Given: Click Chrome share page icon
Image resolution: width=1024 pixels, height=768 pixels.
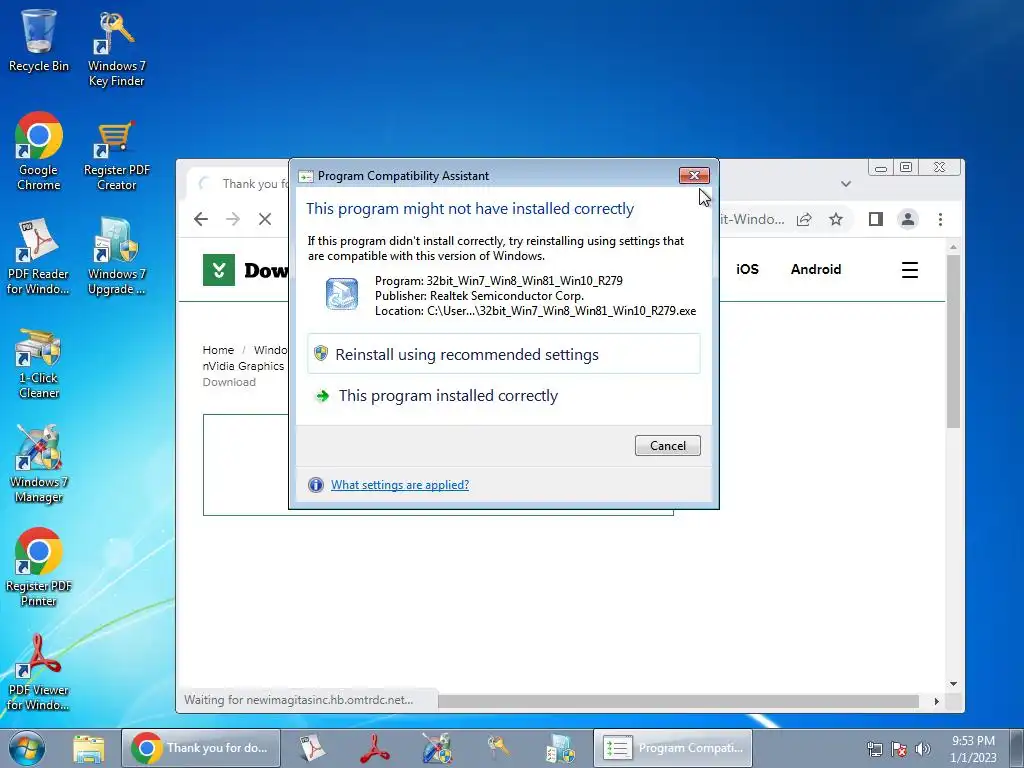Looking at the screenshot, I should point(804,219).
